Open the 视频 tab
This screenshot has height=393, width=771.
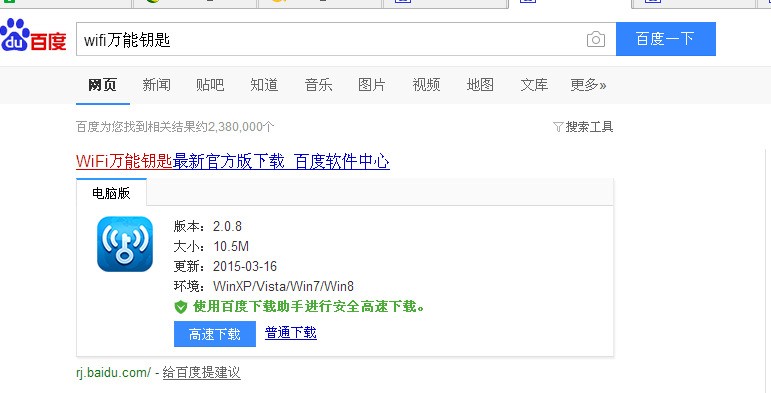click(426, 85)
